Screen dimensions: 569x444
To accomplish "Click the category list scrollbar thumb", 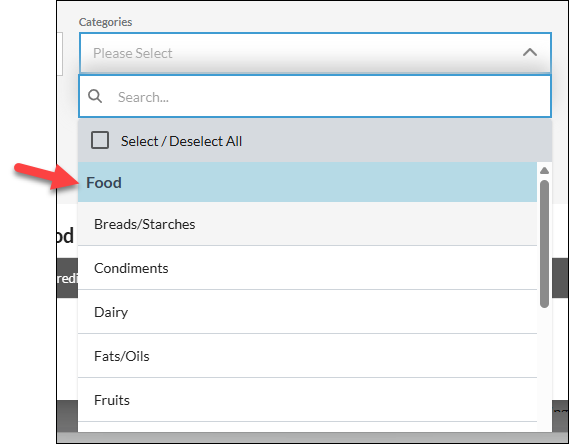I will 544,244.
